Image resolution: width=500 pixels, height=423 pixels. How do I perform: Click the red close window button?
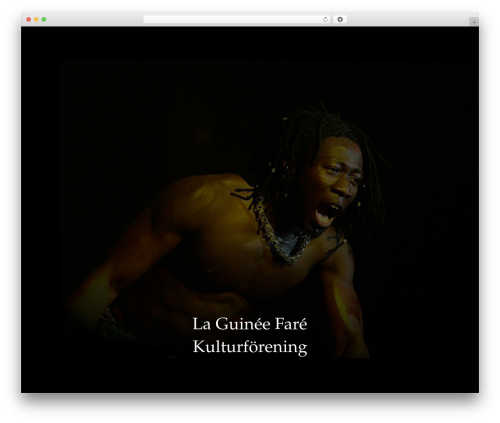click(29, 20)
